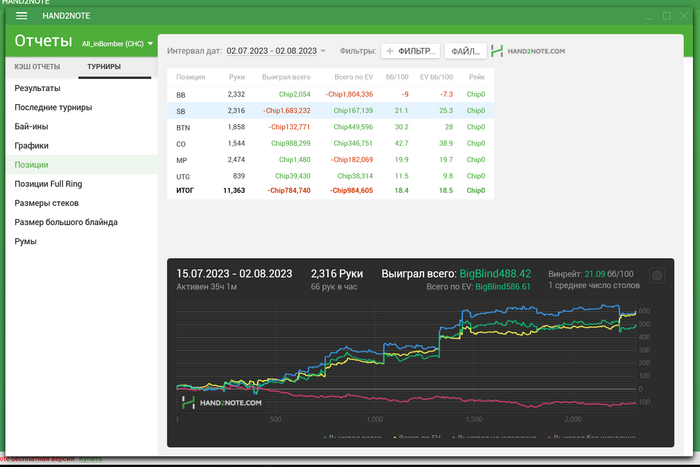This screenshot has height=467, width=700.
Task: Select the CO position row
Action: point(330,143)
